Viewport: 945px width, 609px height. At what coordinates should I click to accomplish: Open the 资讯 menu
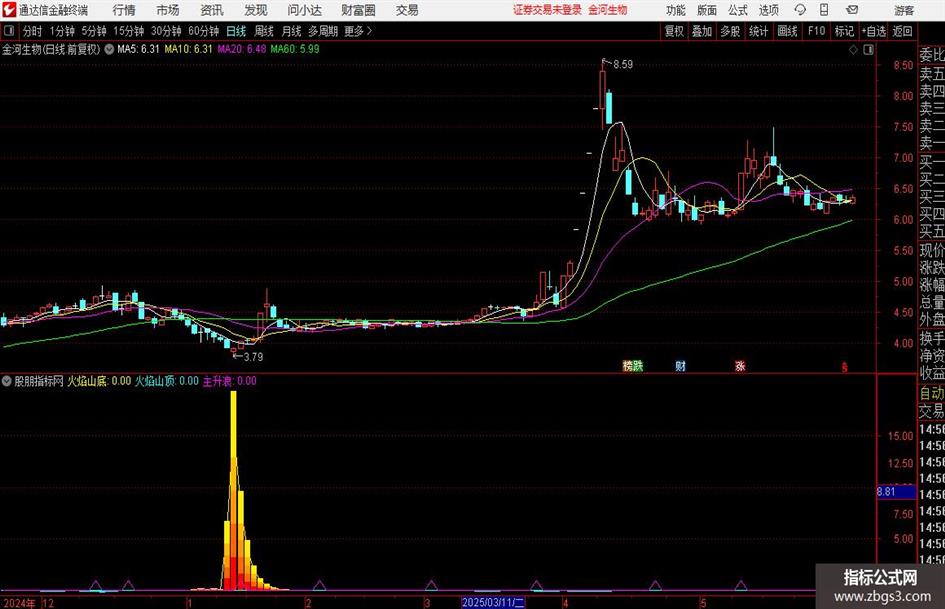coord(212,10)
